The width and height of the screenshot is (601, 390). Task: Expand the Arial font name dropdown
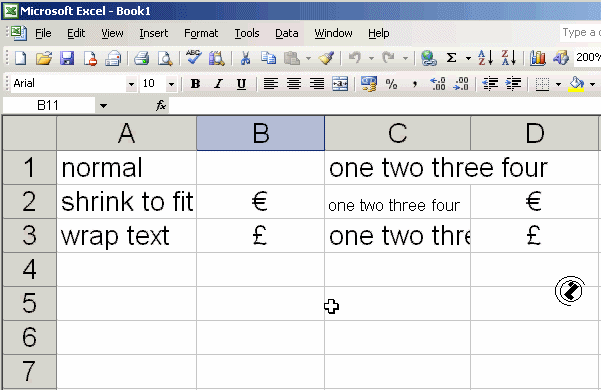point(131,84)
